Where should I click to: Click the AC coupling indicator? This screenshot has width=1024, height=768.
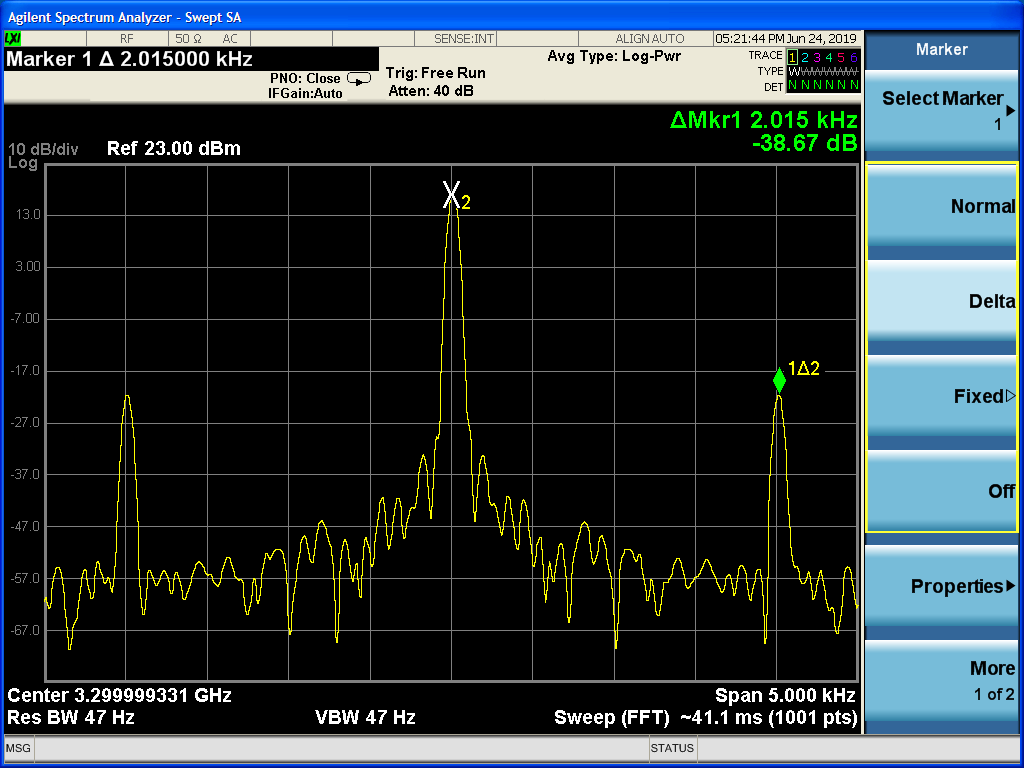point(230,39)
